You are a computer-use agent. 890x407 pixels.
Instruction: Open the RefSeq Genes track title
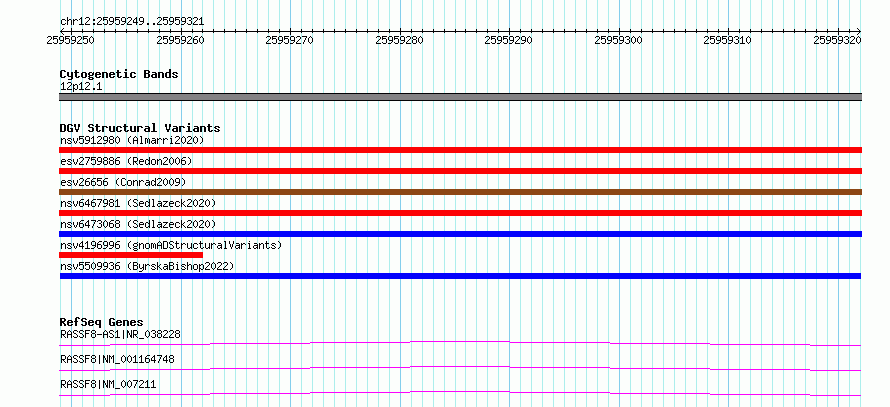click(x=101, y=322)
